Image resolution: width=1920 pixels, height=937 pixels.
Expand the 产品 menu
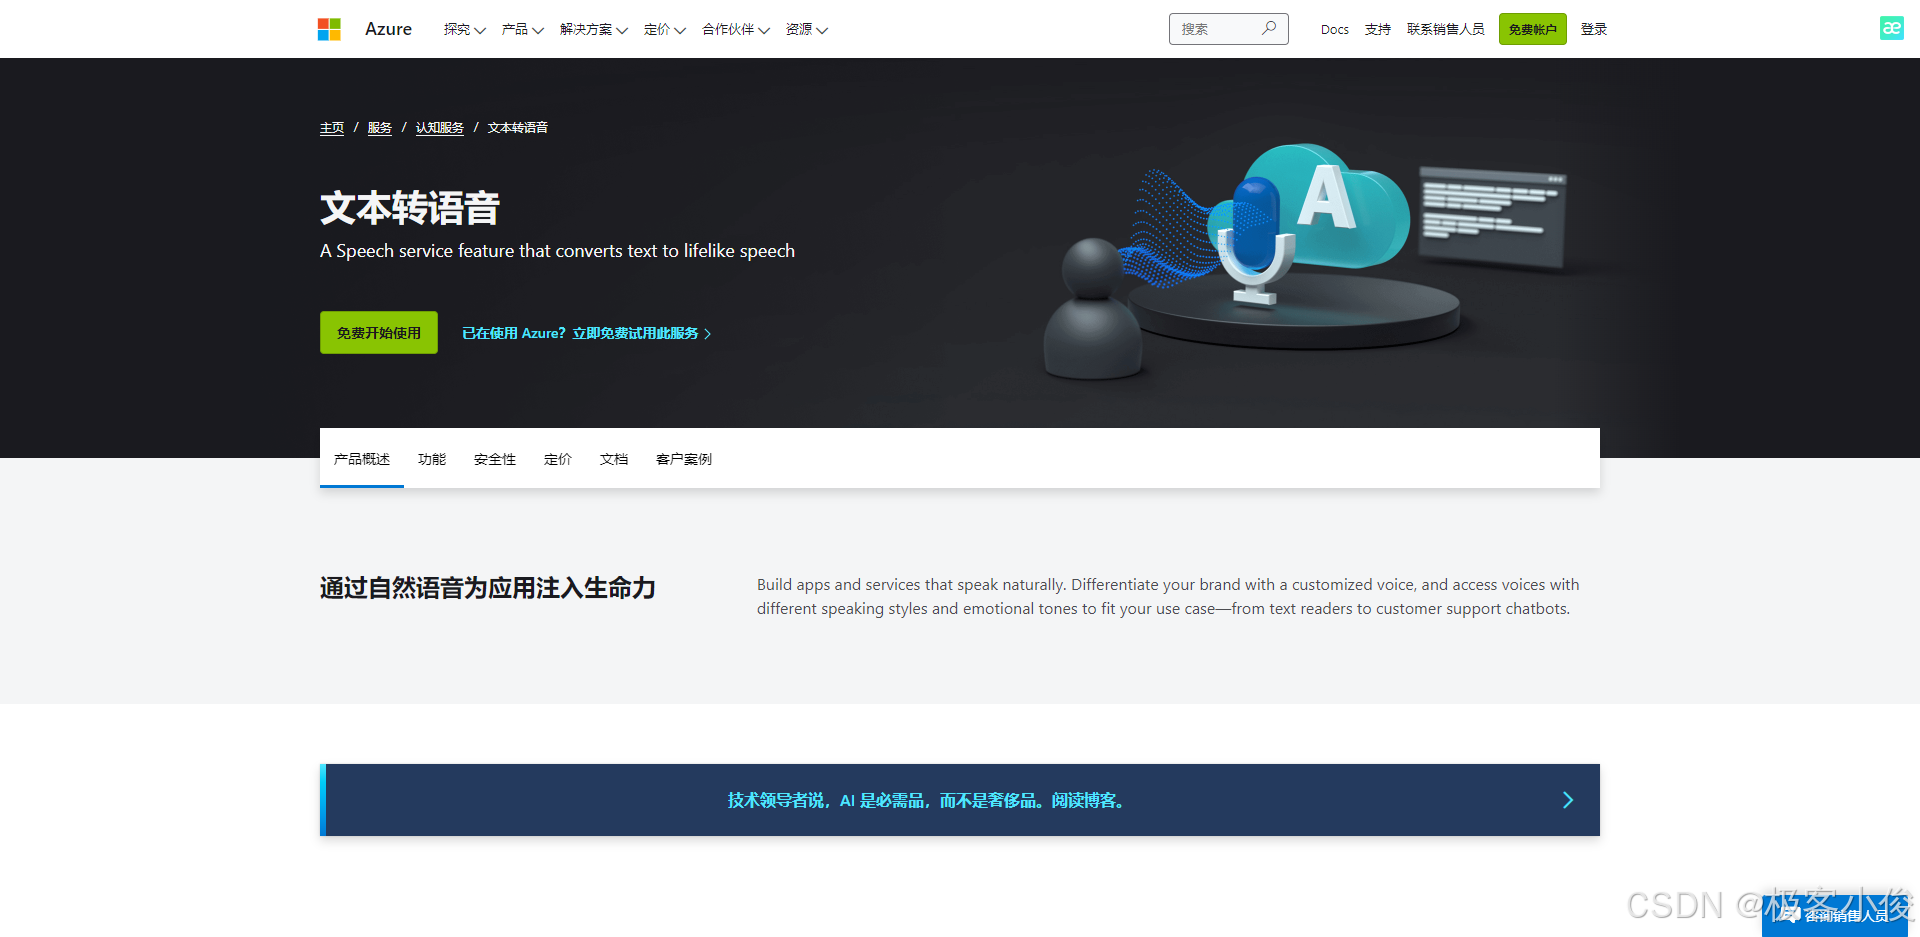click(x=523, y=29)
